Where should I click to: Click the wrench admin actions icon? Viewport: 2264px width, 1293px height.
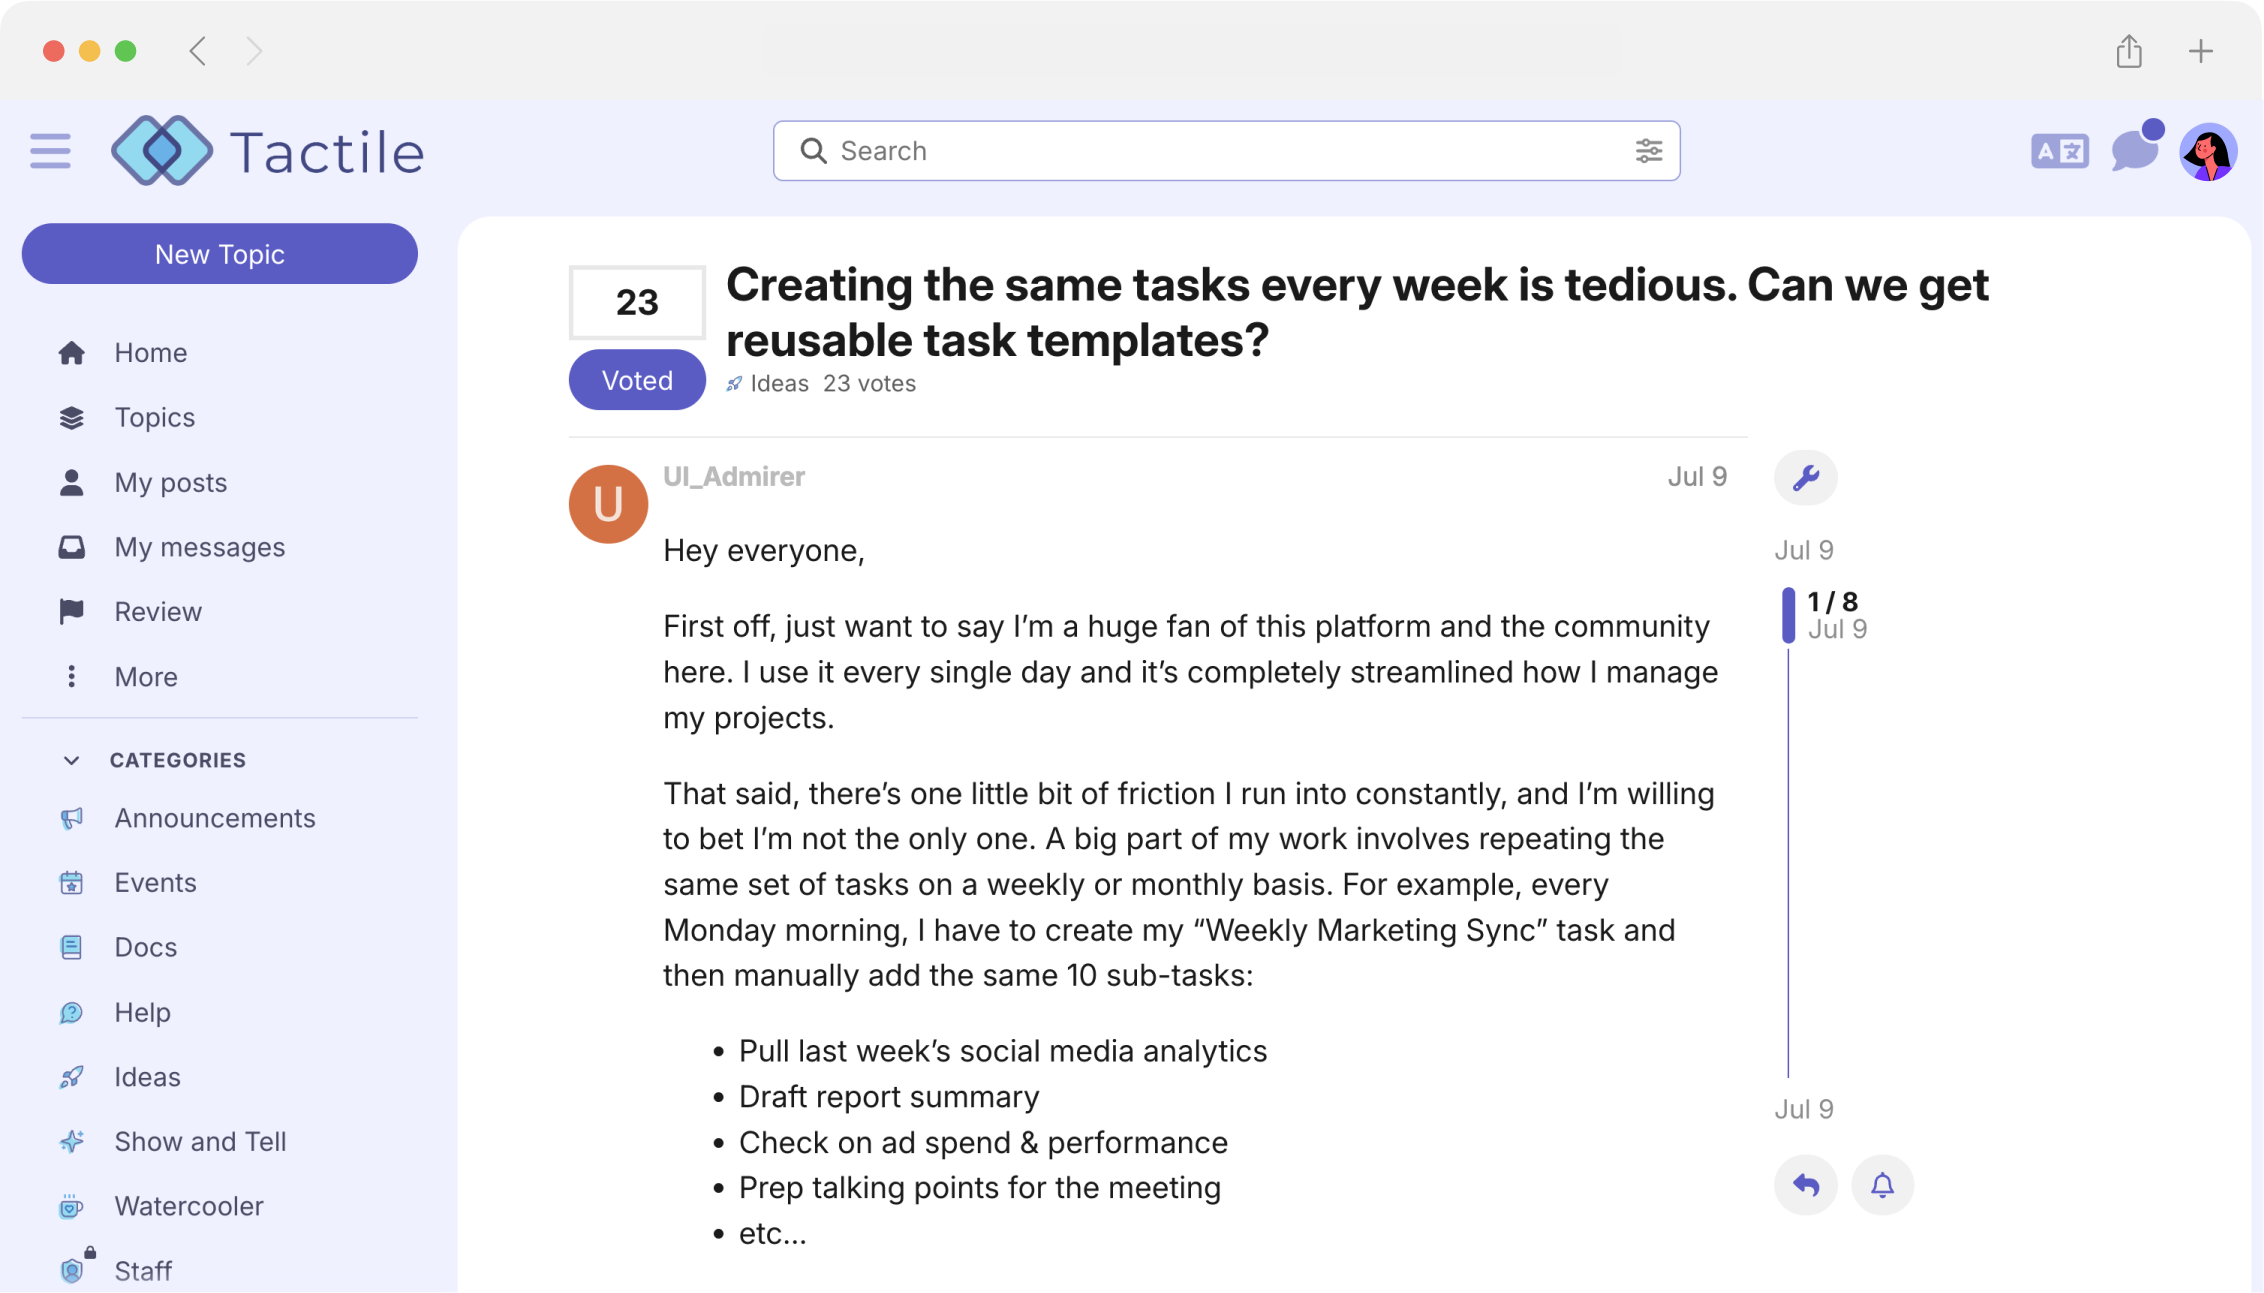pyautogui.click(x=1805, y=477)
